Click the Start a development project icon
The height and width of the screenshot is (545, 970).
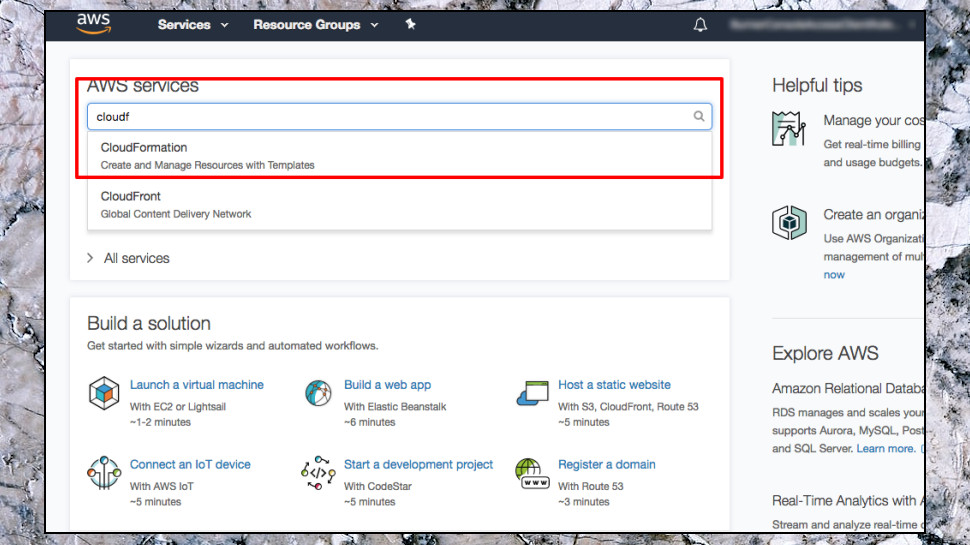click(318, 473)
